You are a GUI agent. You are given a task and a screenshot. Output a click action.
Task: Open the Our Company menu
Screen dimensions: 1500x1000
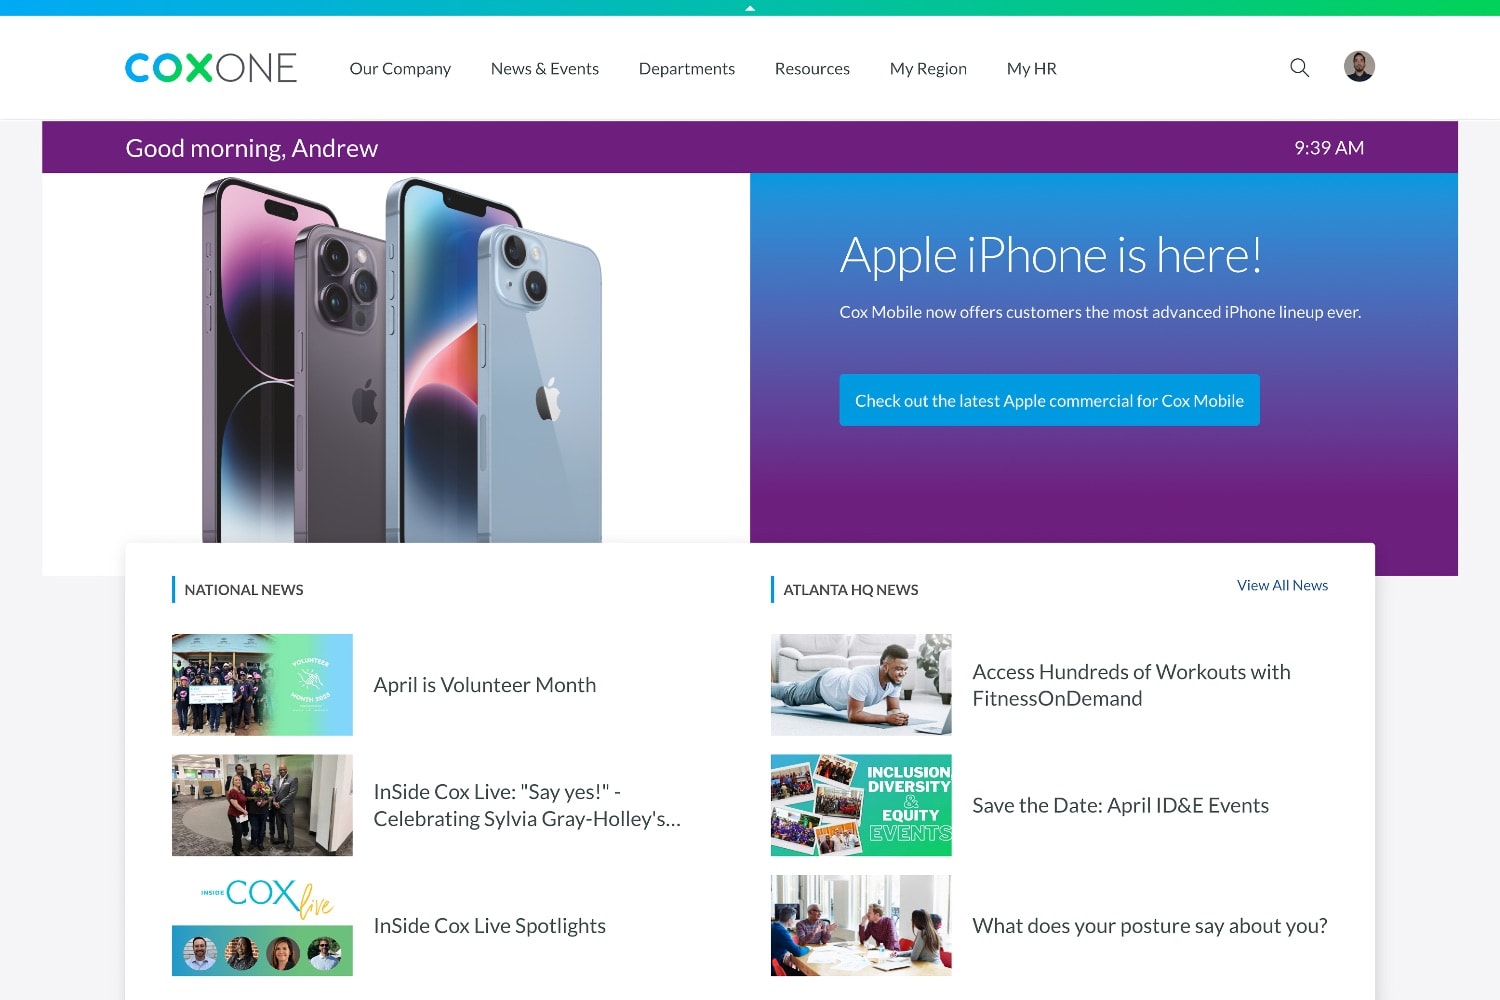point(400,69)
